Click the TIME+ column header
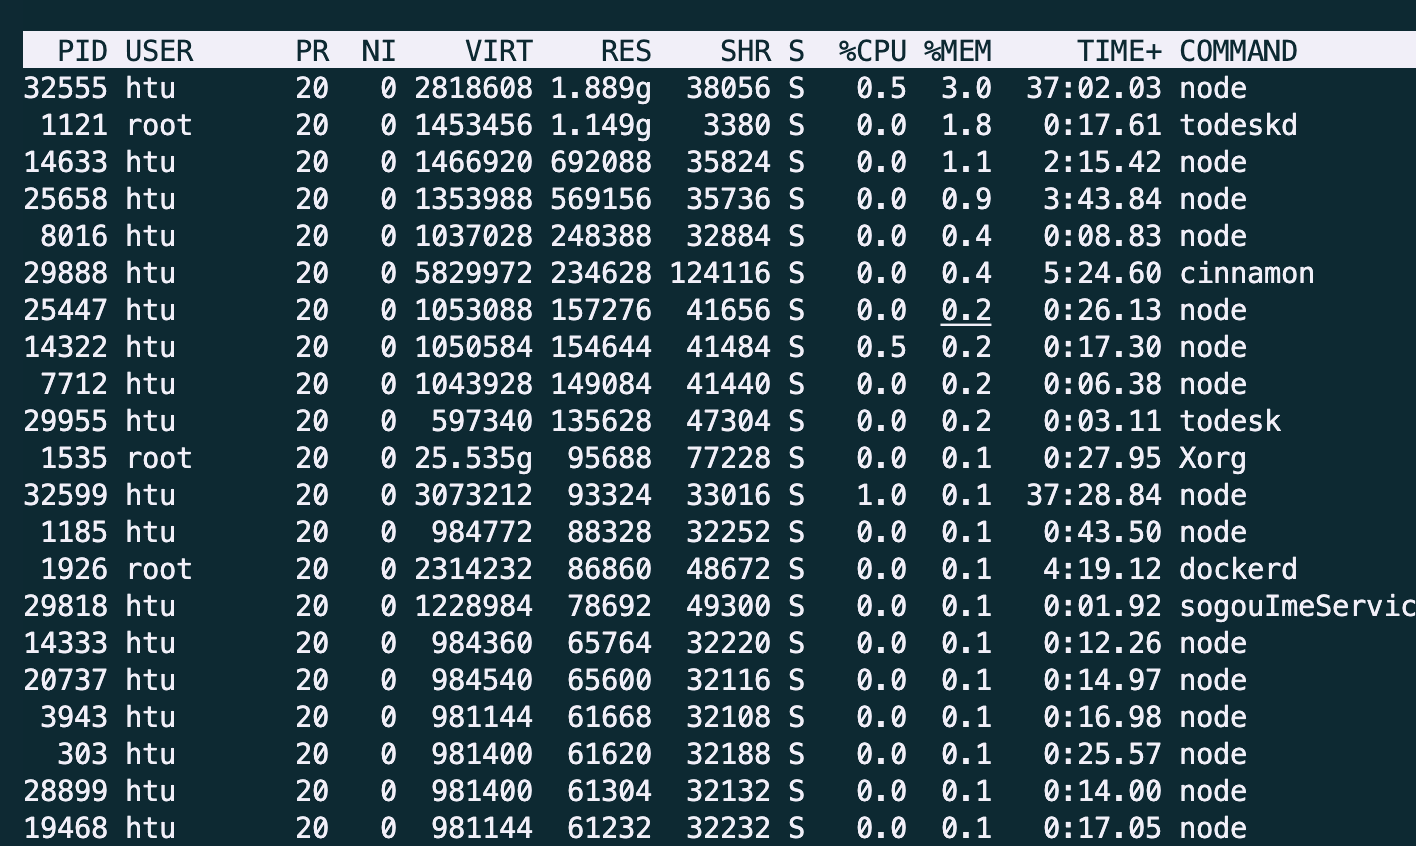 point(1120,51)
